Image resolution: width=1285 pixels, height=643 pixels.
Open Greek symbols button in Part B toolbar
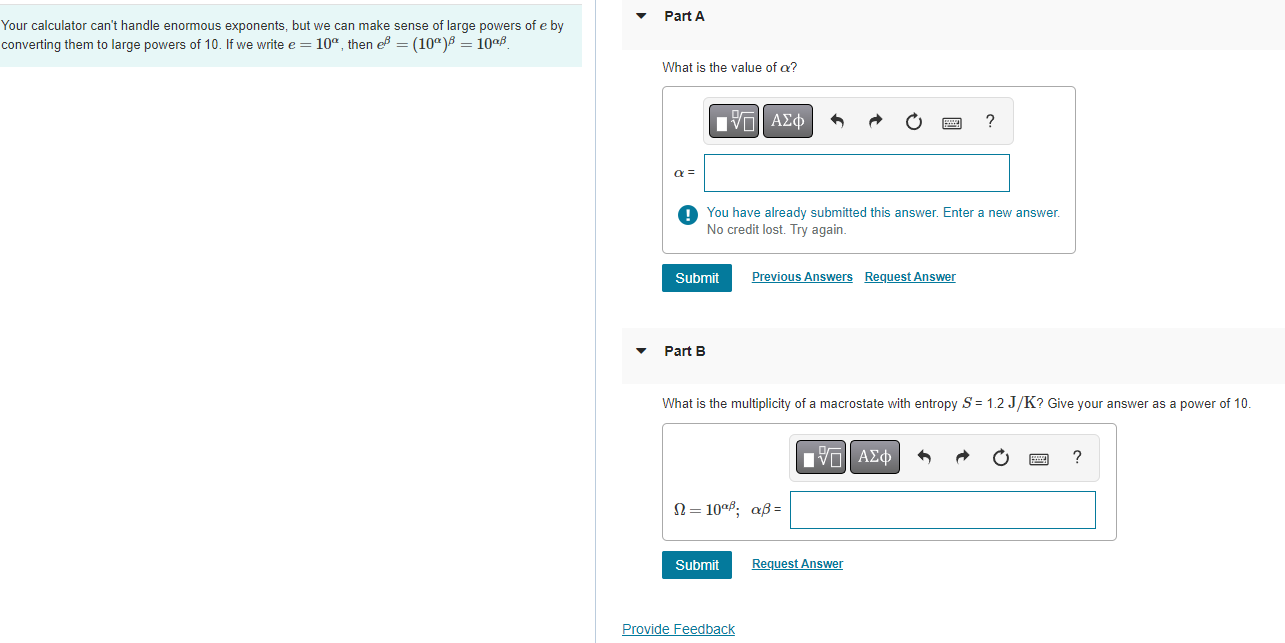click(874, 457)
